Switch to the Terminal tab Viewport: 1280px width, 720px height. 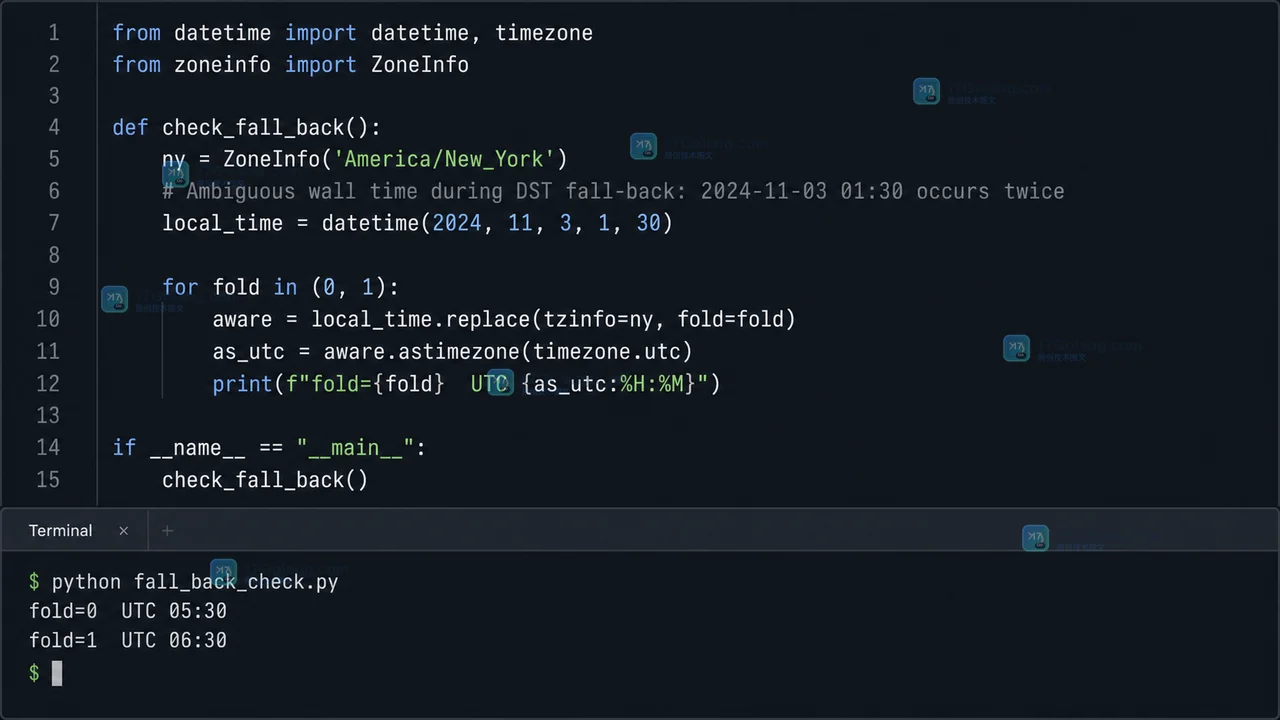click(60, 531)
